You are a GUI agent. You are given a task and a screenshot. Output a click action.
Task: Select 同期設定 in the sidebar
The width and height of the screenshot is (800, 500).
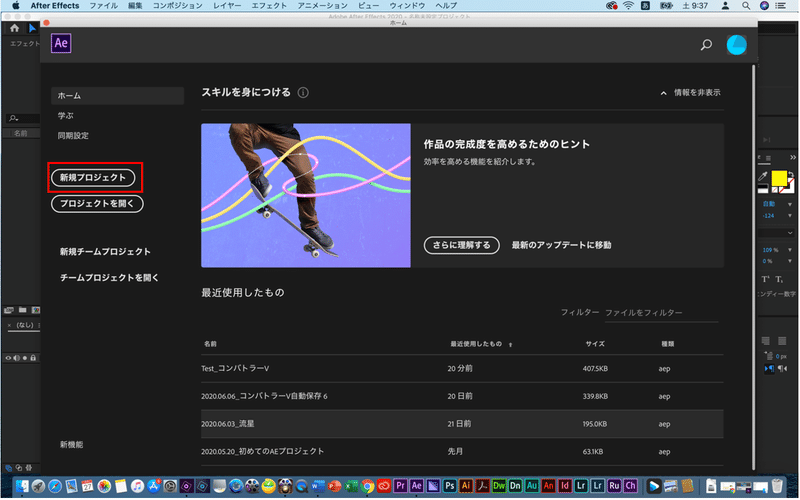pyautogui.click(x=73, y=136)
